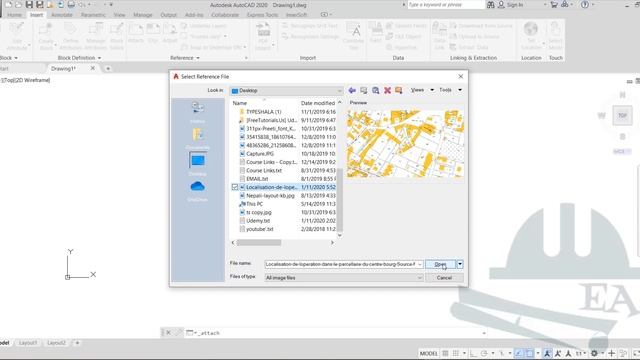The image size is (640, 360).
Task: Close the Select Reference File dialog
Action: click(460, 76)
